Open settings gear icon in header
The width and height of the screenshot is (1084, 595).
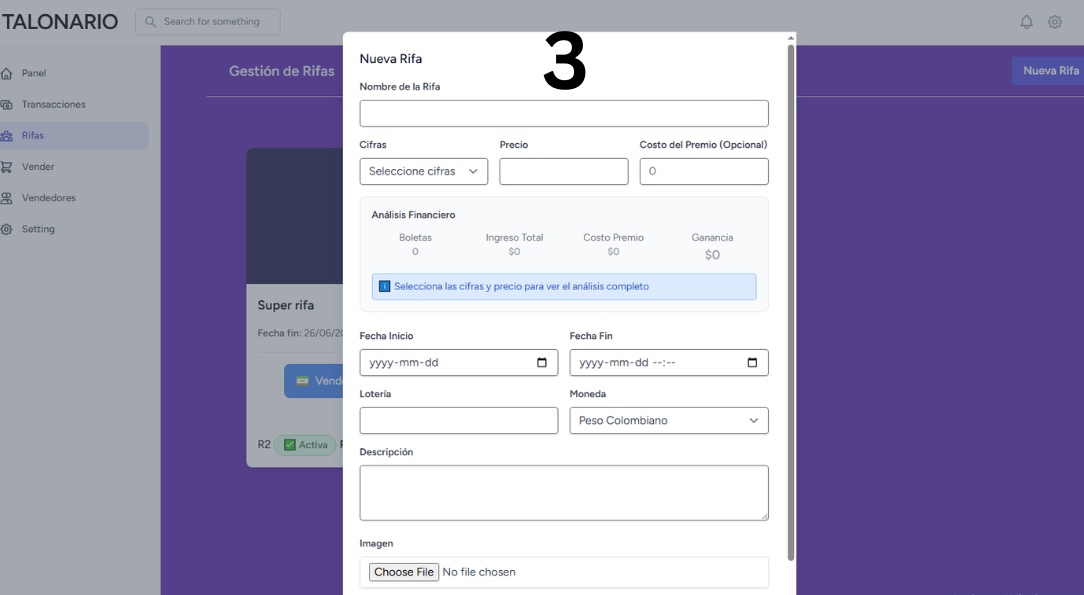click(x=1055, y=22)
